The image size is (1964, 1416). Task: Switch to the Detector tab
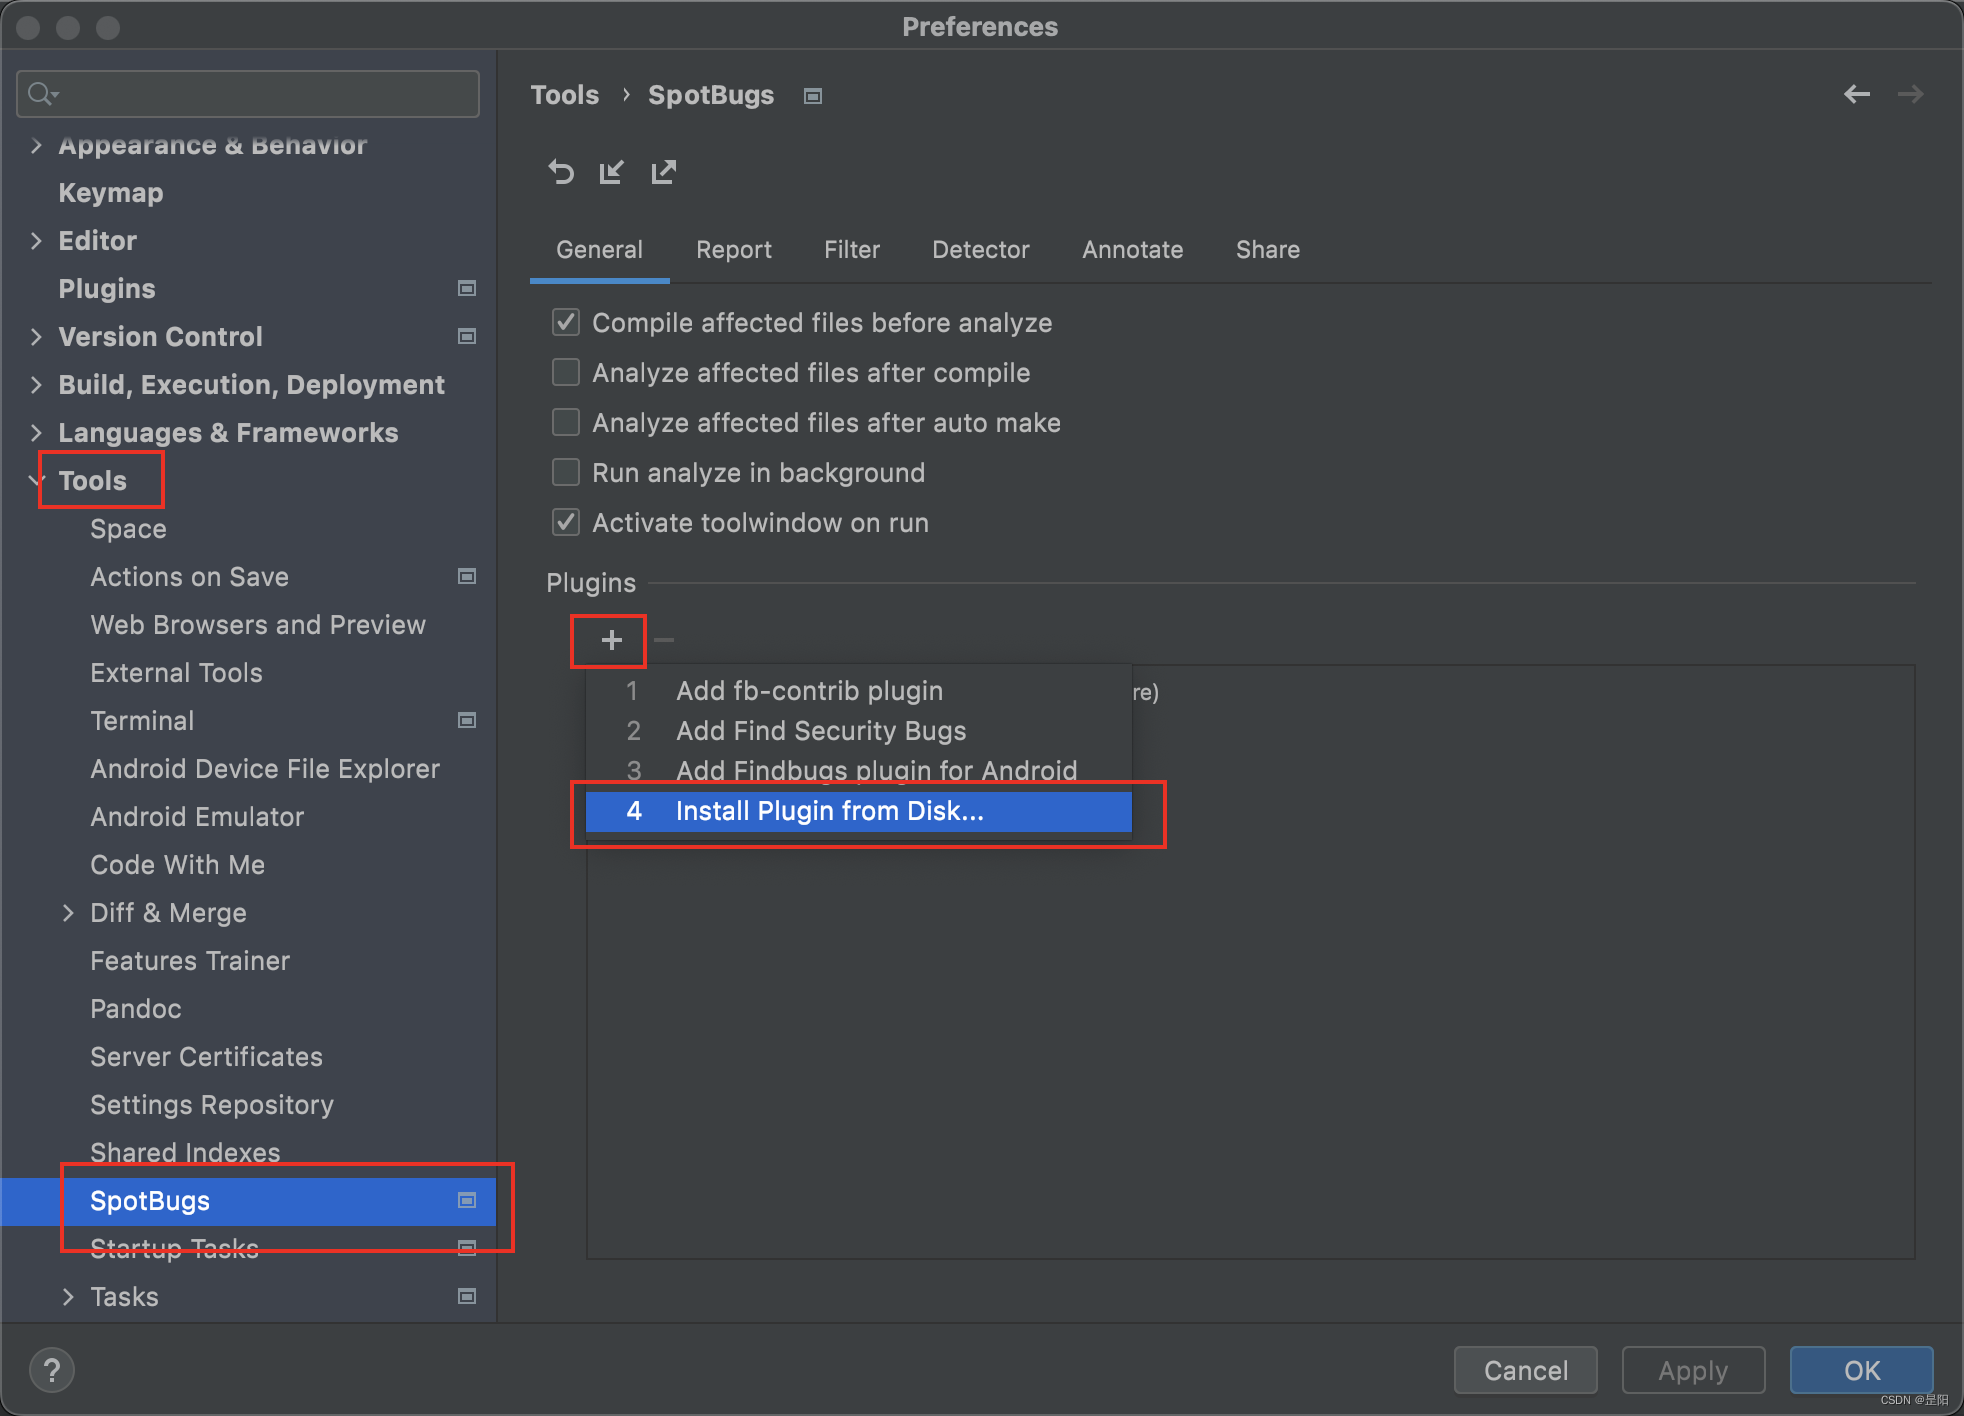980,250
